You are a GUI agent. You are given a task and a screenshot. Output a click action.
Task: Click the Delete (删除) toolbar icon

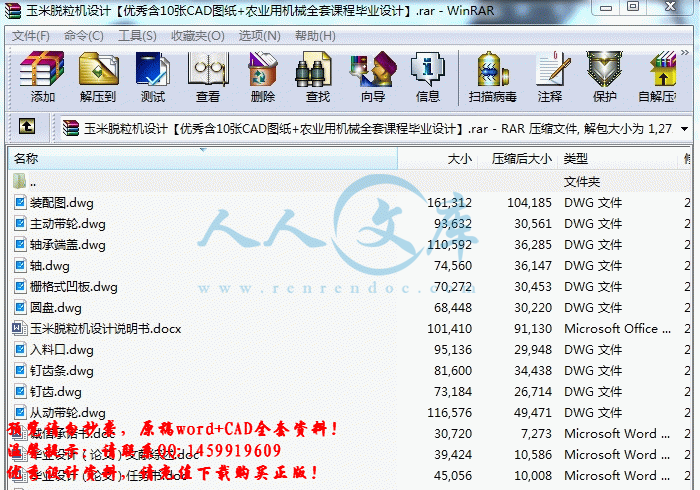(x=262, y=76)
